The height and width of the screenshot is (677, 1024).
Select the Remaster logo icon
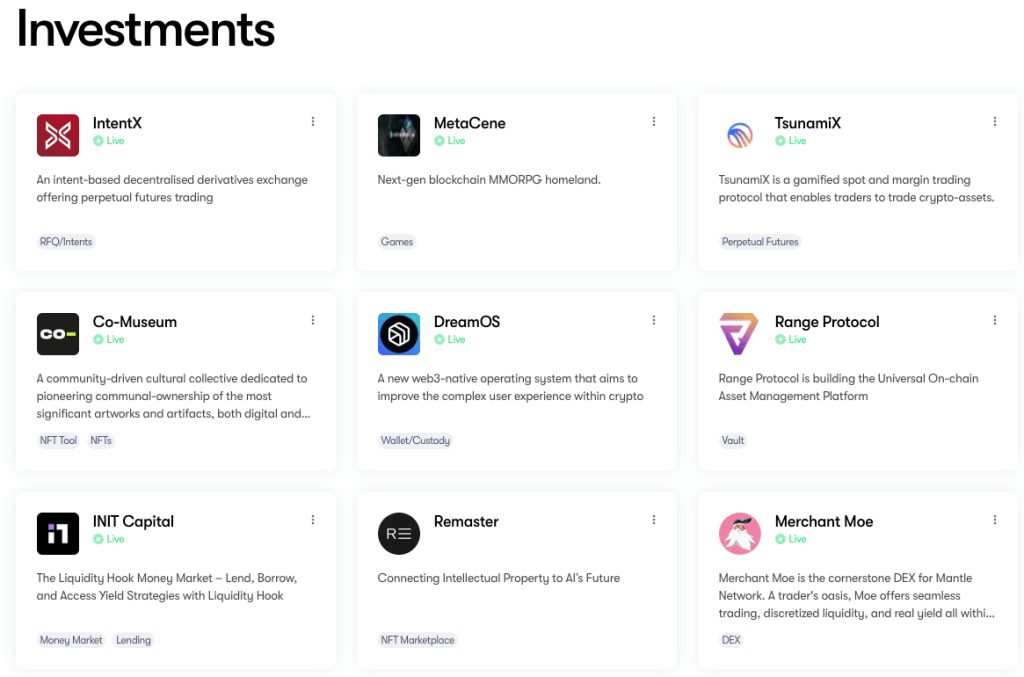398,533
